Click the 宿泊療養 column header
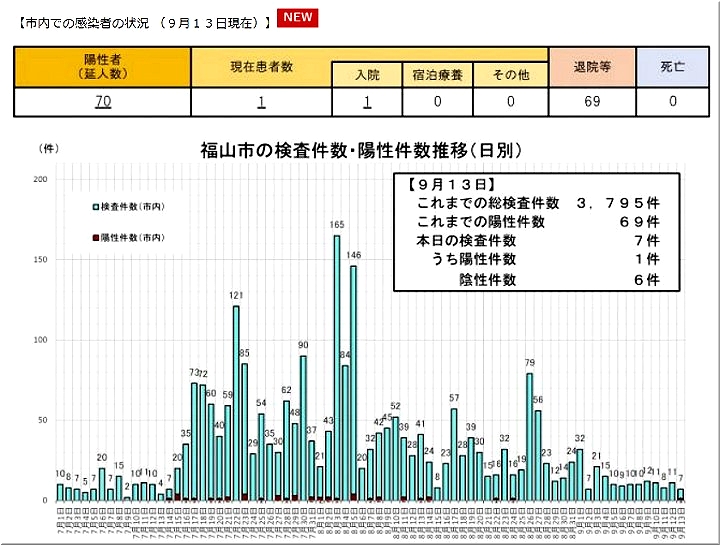This screenshot has height=545, width=720. [437, 75]
